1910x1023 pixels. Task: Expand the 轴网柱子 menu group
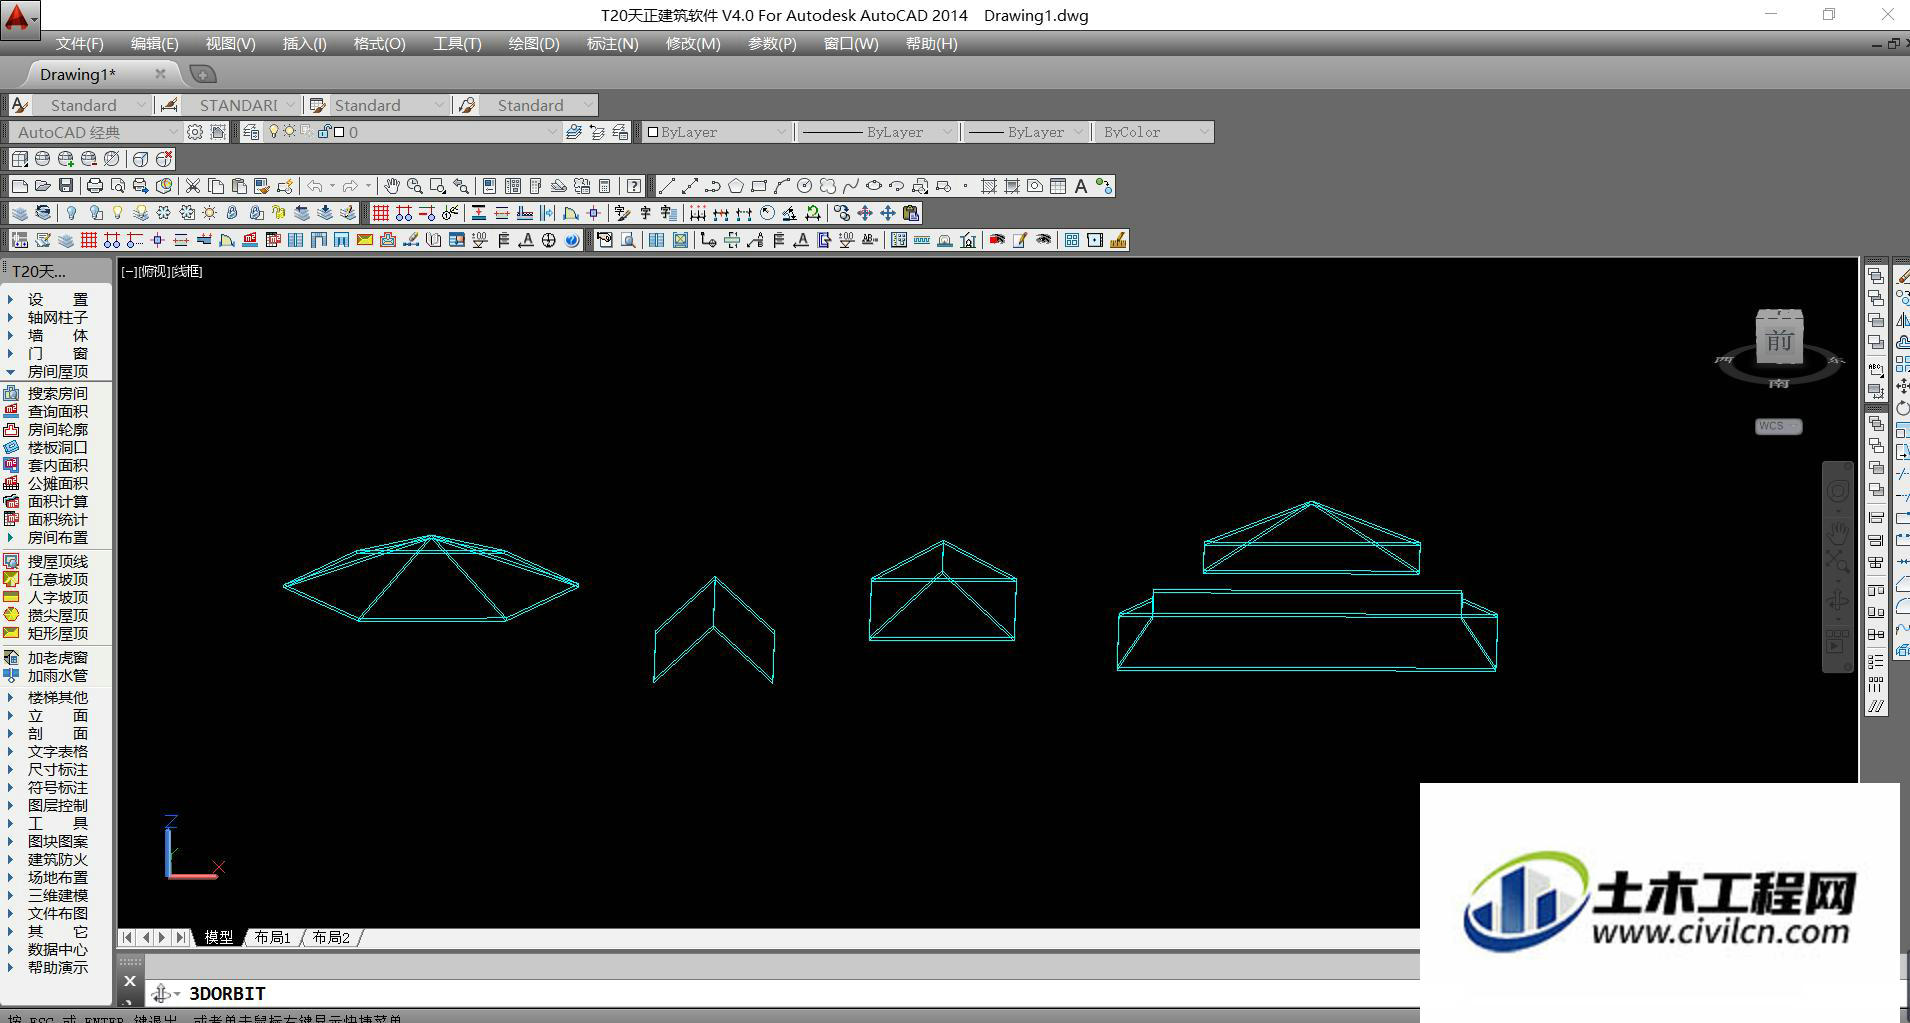(x=57, y=317)
